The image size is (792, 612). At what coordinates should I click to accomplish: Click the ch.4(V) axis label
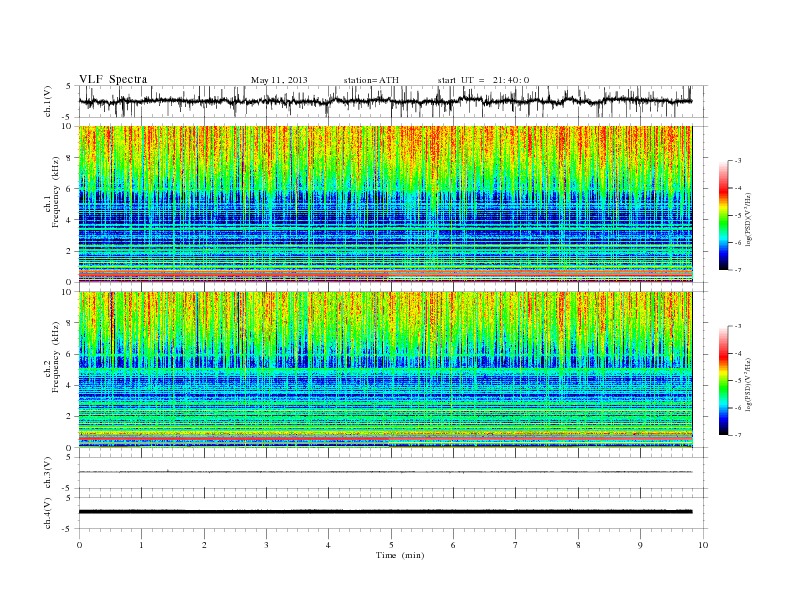(x=47, y=513)
